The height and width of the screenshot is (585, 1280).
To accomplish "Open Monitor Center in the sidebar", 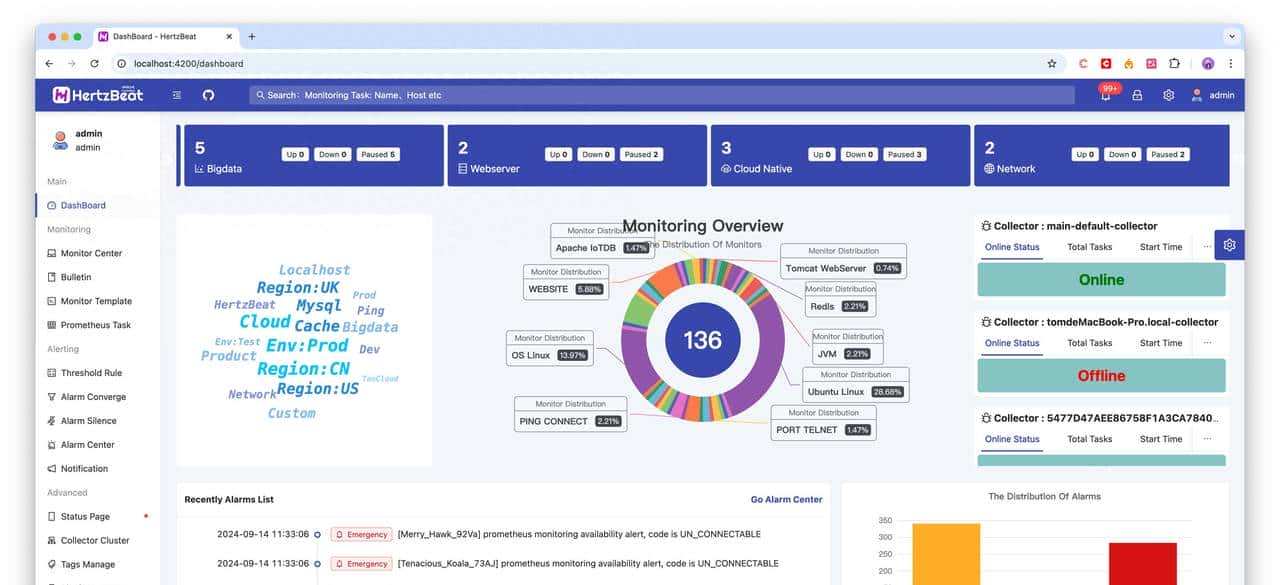I will point(91,253).
